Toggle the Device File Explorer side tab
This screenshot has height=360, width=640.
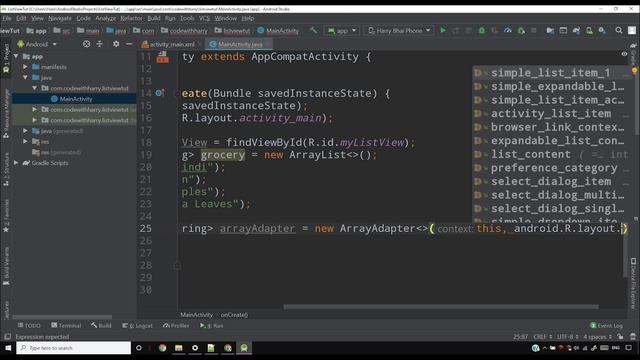633,283
